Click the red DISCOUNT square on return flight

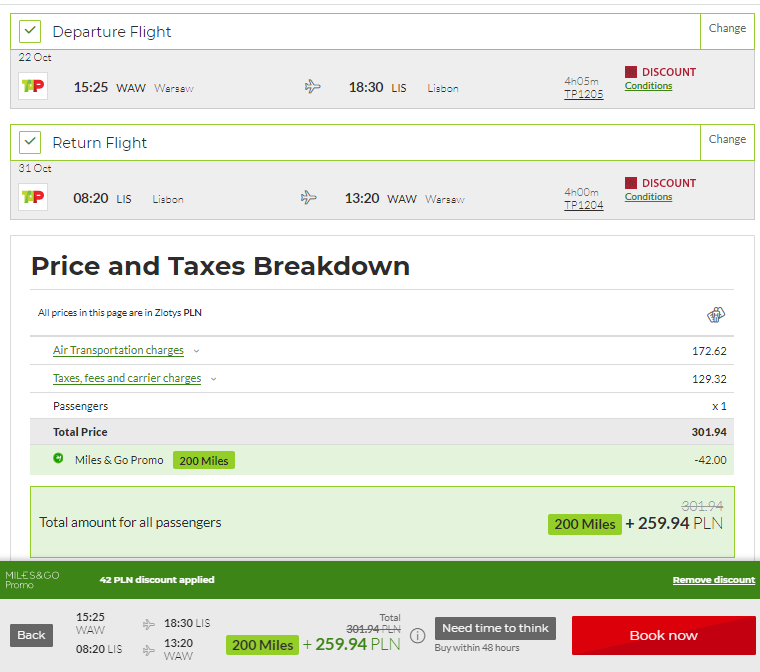tap(631, 183)
